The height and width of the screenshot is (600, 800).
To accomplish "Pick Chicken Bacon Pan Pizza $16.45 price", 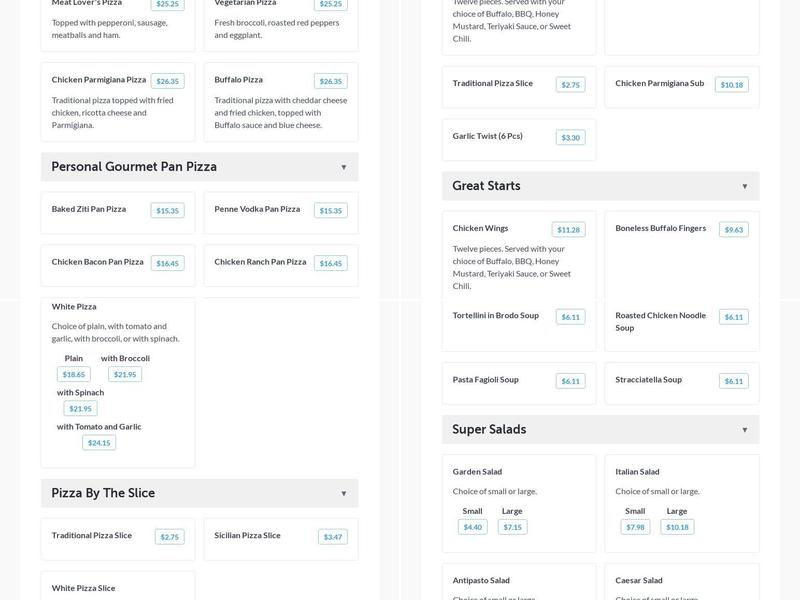I will point(167,263).
